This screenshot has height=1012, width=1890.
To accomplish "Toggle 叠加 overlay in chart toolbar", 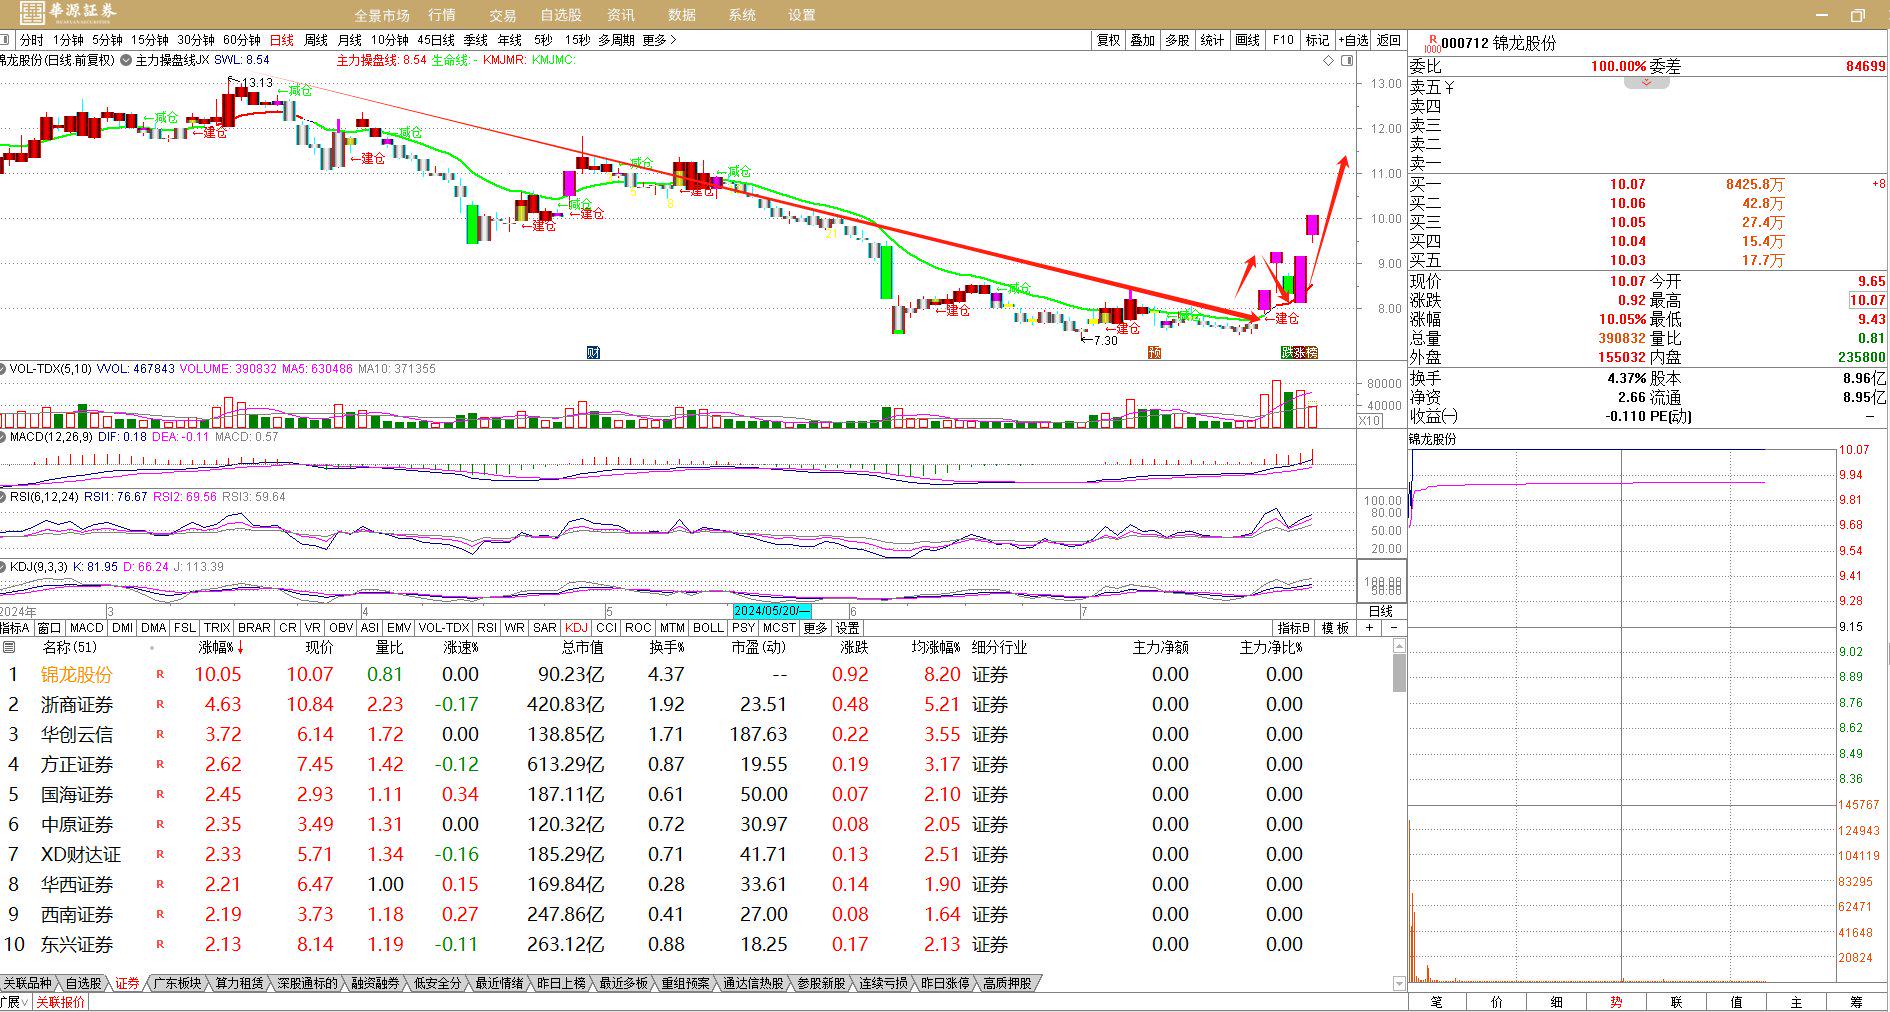I will 1142,40.
